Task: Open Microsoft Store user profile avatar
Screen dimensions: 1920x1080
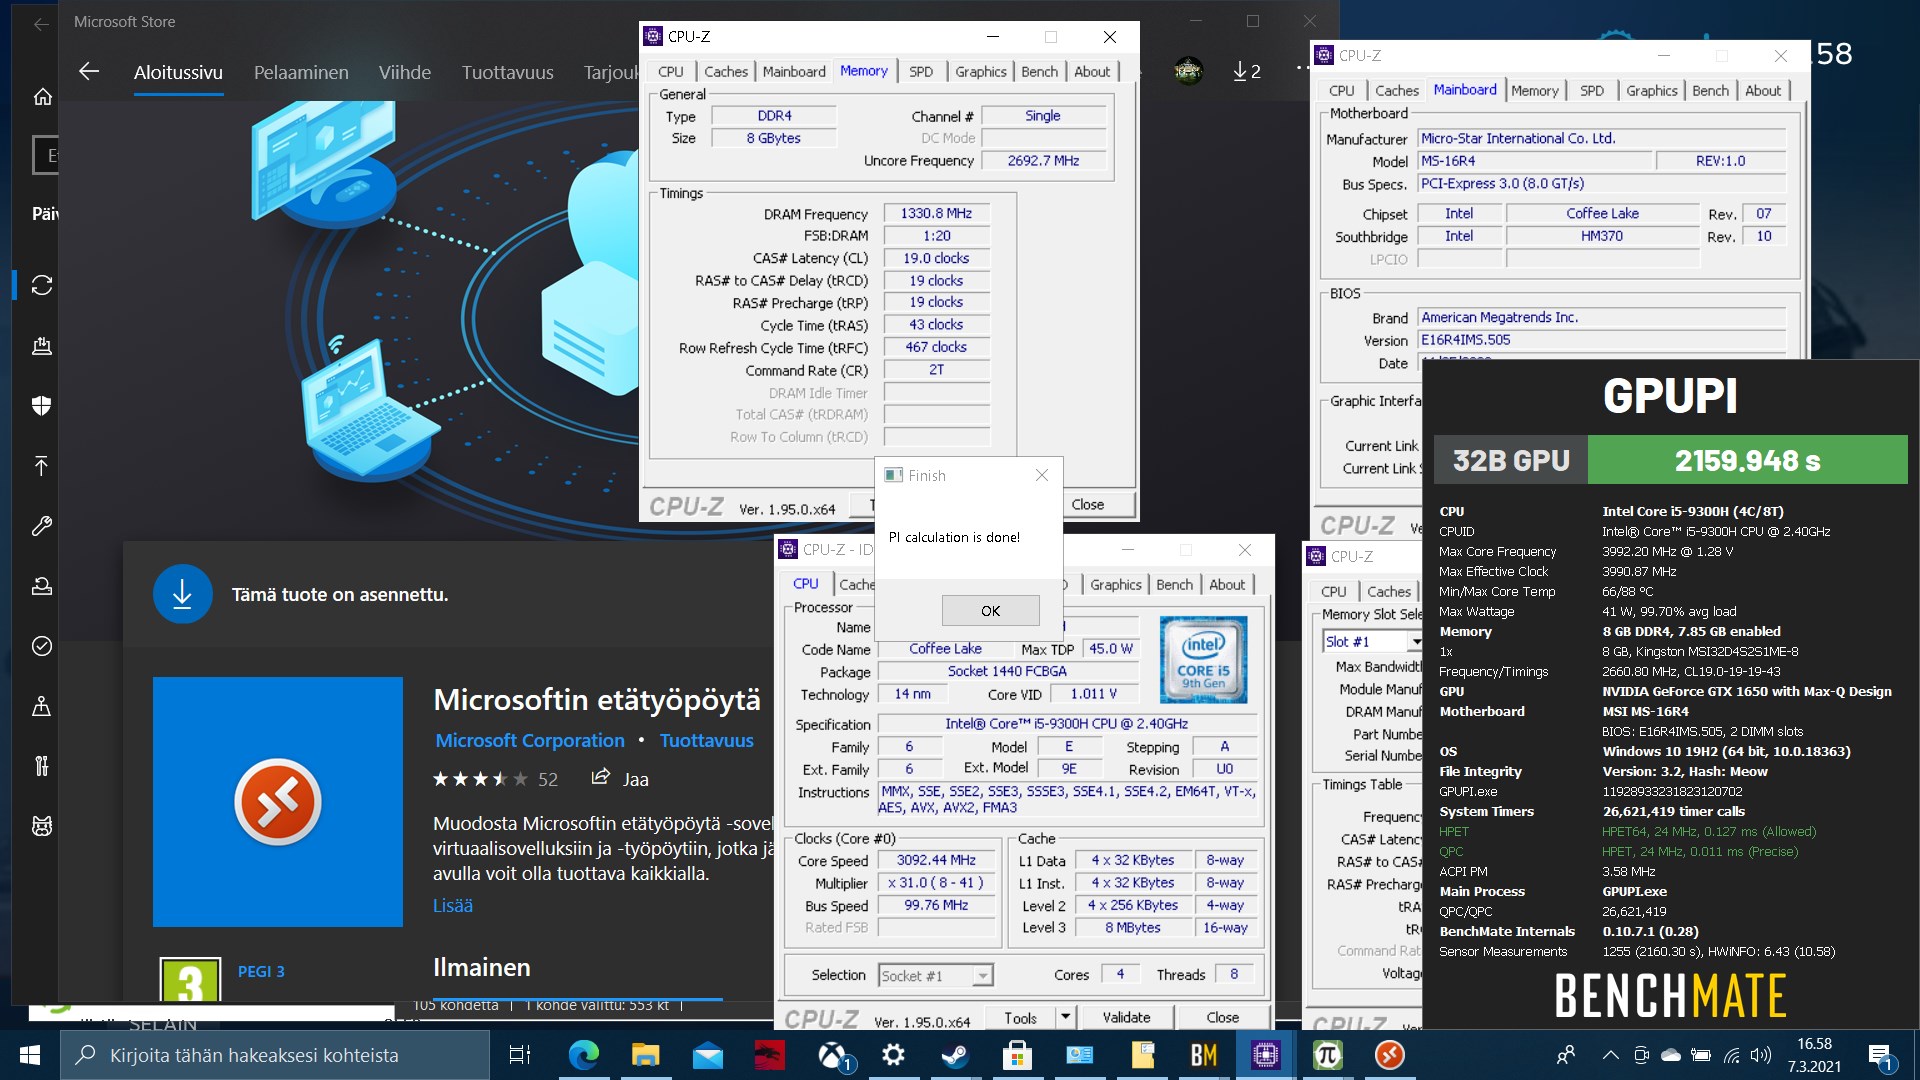Action: [1188, 71]
